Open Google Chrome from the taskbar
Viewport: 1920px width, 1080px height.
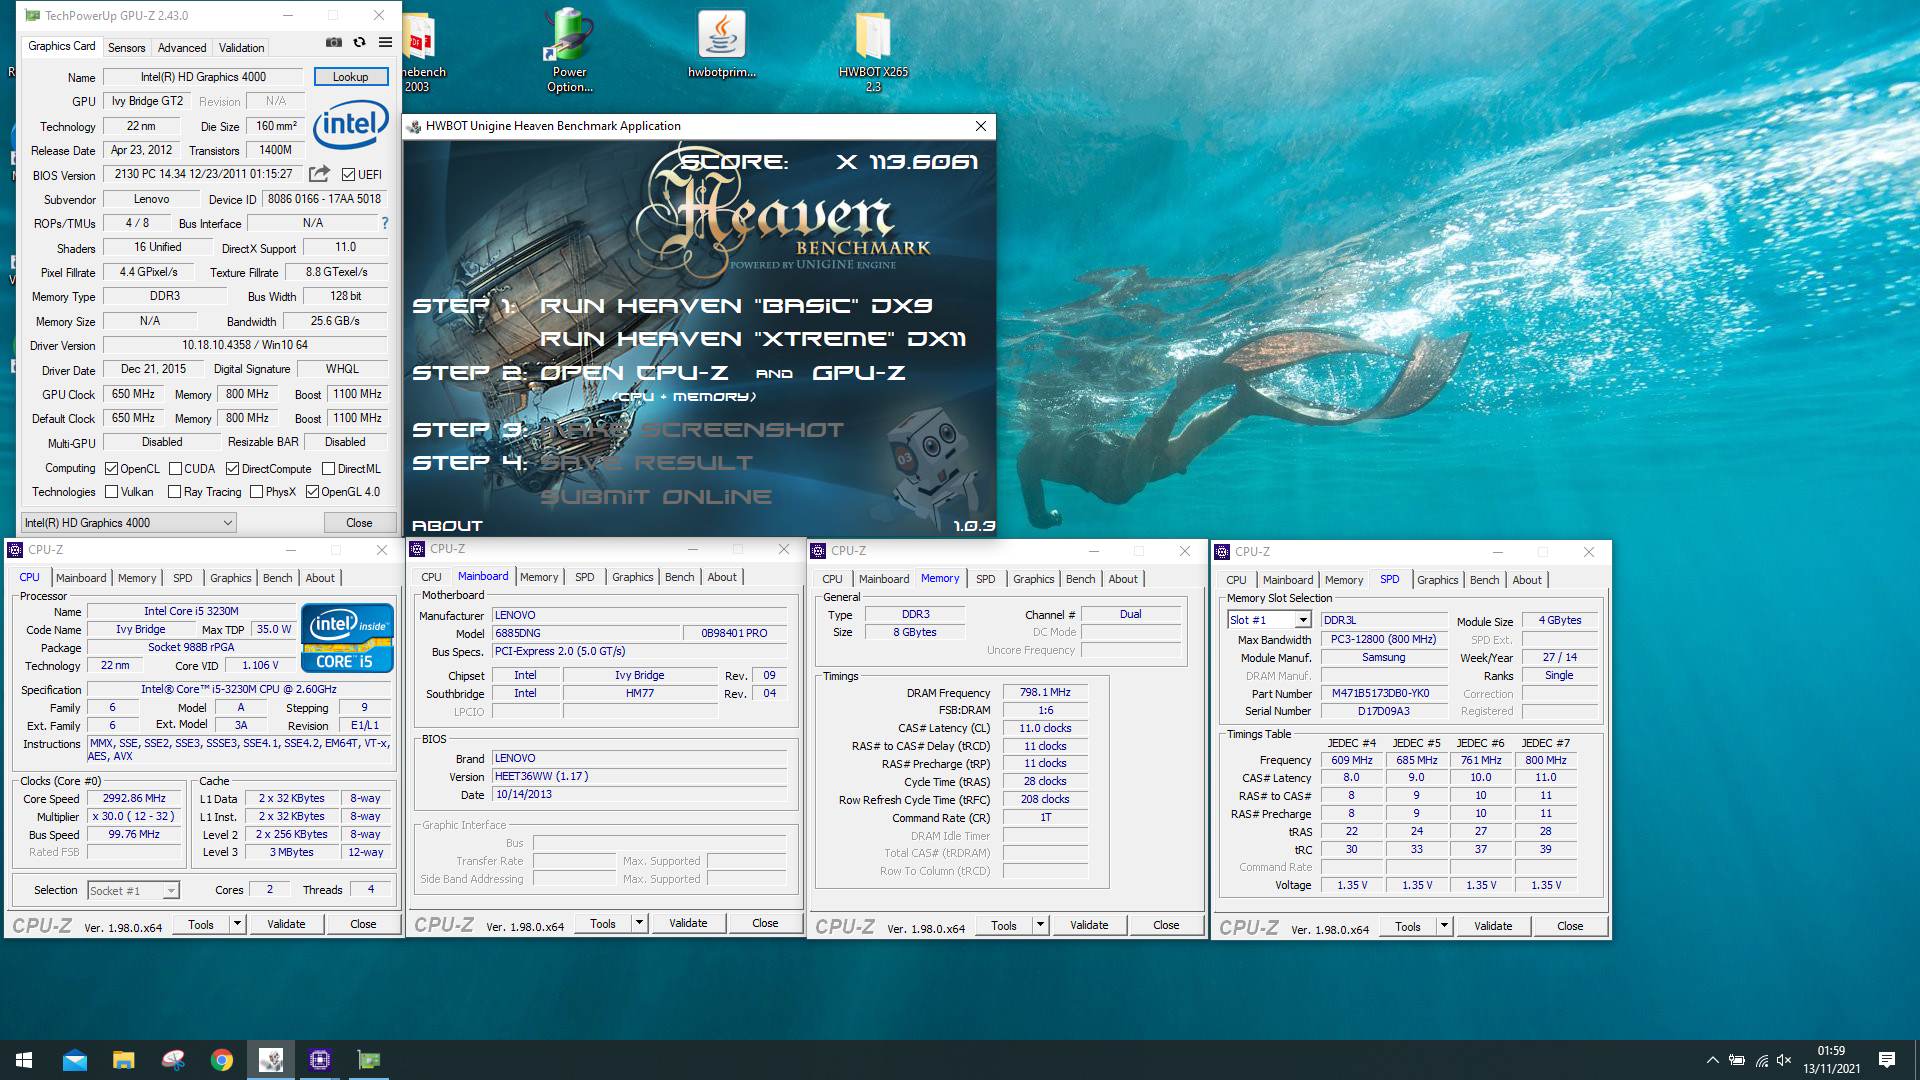(x=222, y=1060)
